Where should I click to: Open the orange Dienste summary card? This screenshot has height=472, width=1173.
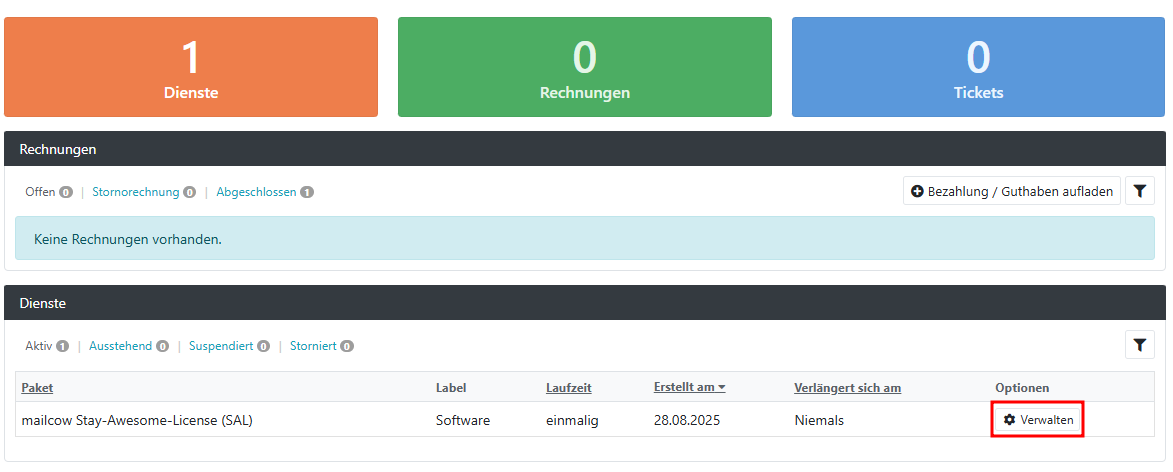pyautogui.click(x=191, y=67)
